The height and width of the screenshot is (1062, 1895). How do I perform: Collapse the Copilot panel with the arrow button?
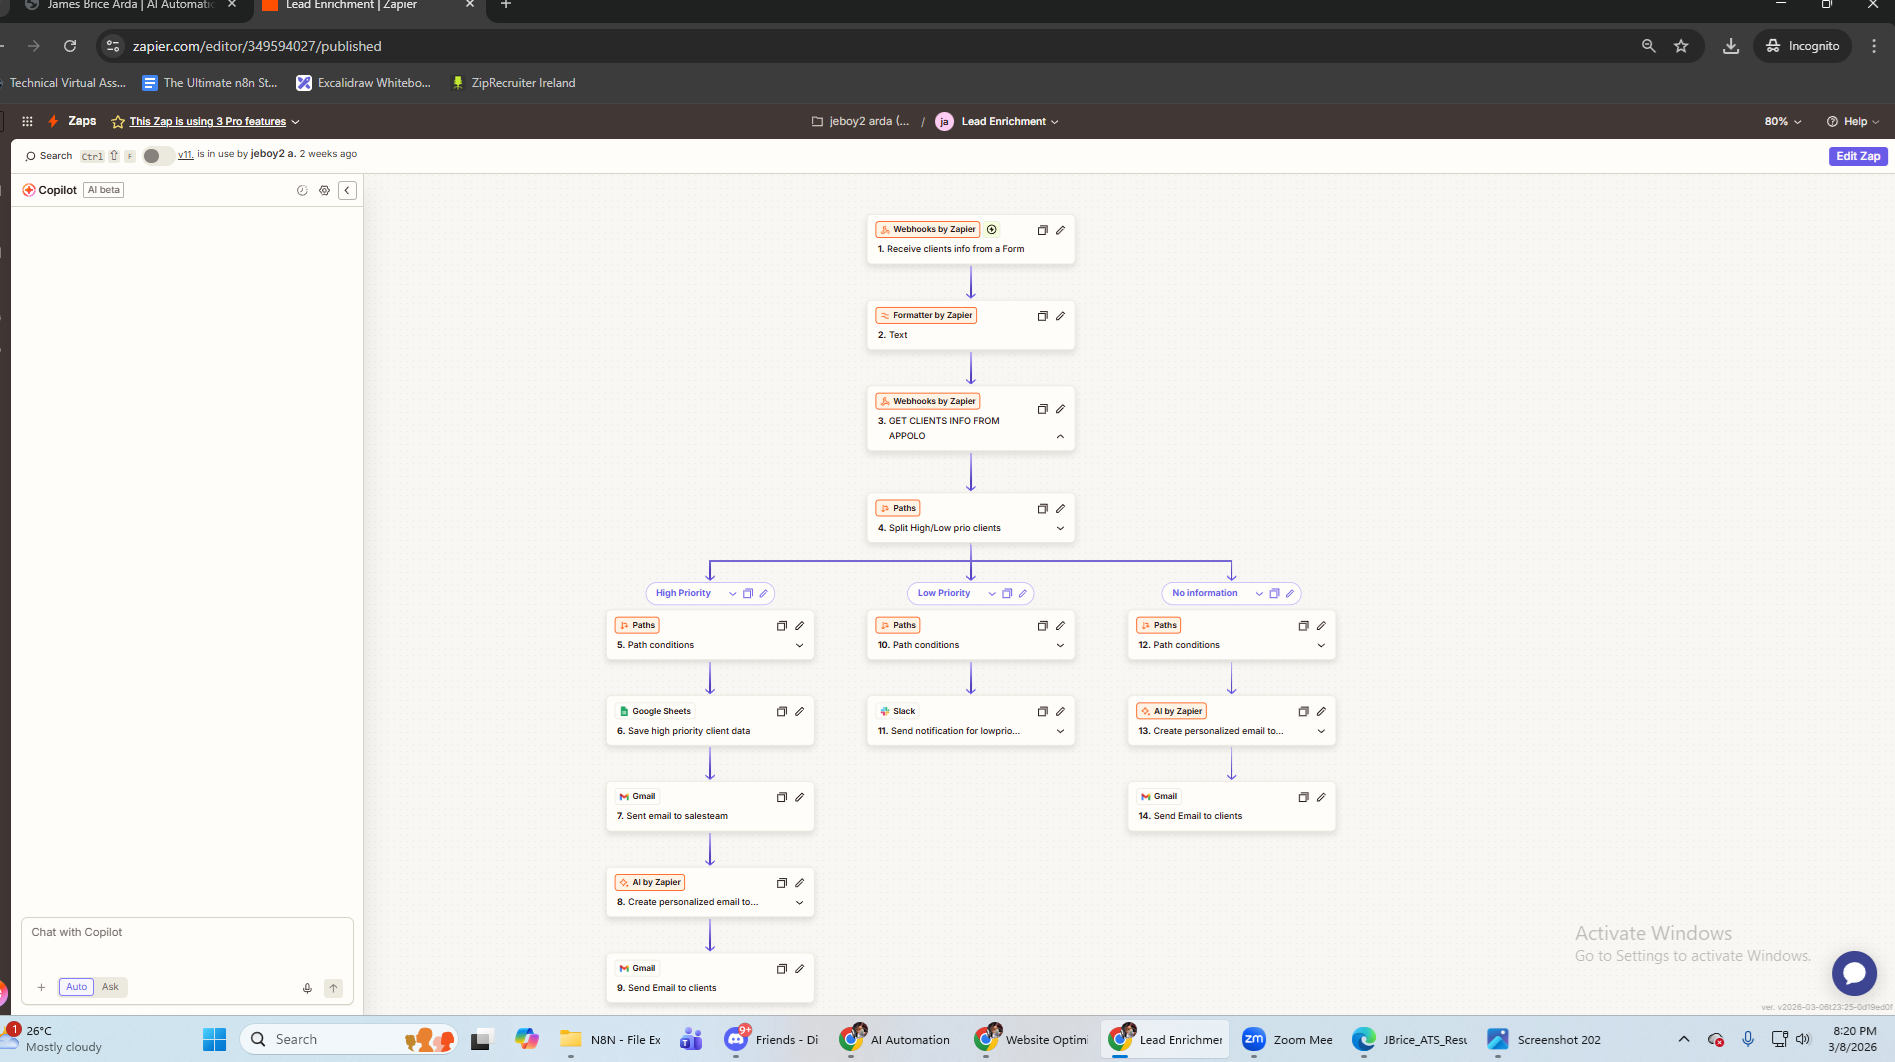click(x=347, y=190)
